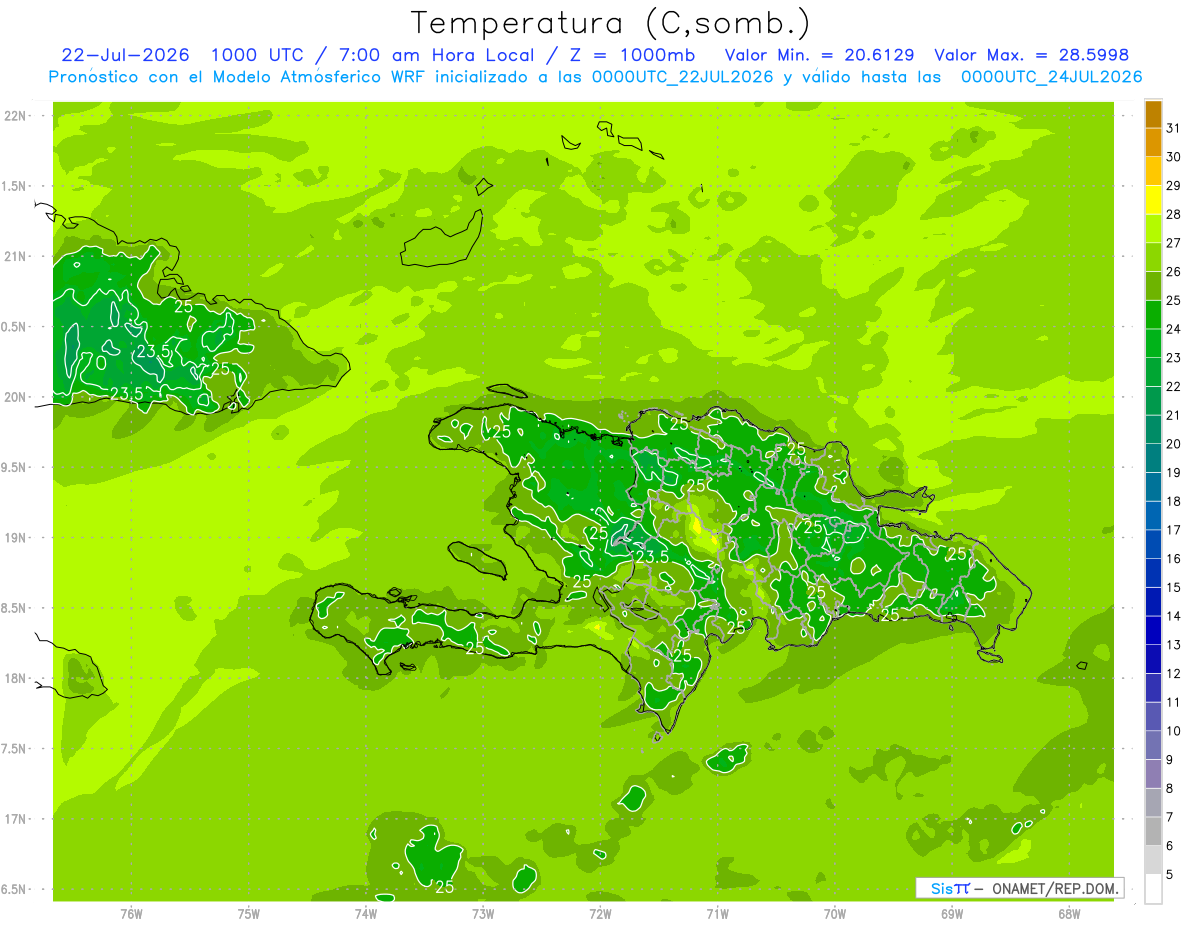Screen dimensions: 1200x927
Task: Click the 21N latitude axis label
Action: click(x=15, y=256)
